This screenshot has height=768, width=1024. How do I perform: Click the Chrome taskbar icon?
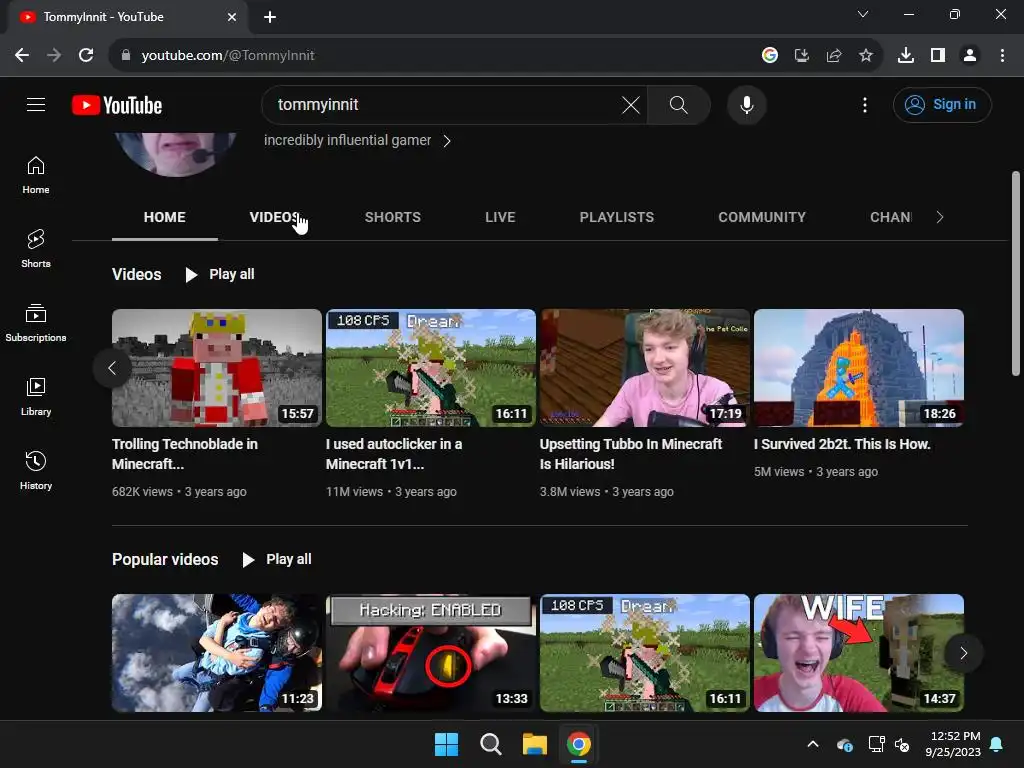(x=579, y=744)
